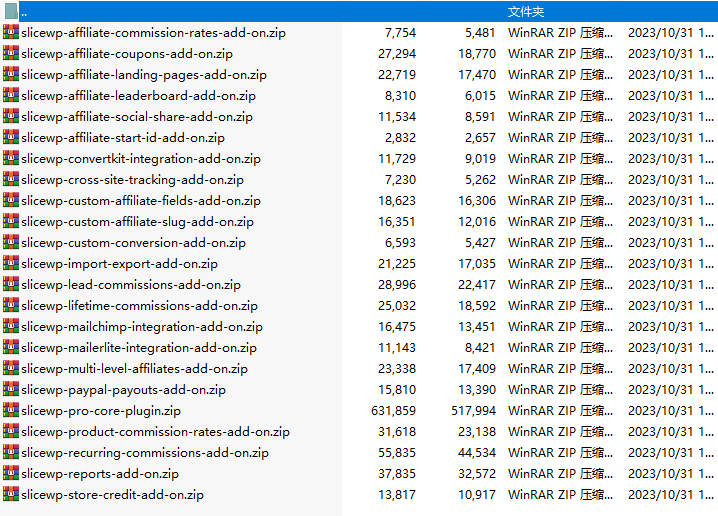Select file name slicewp-lifetime-commissions-add-on.zip

pyautogui.click(x=139, y=306)
